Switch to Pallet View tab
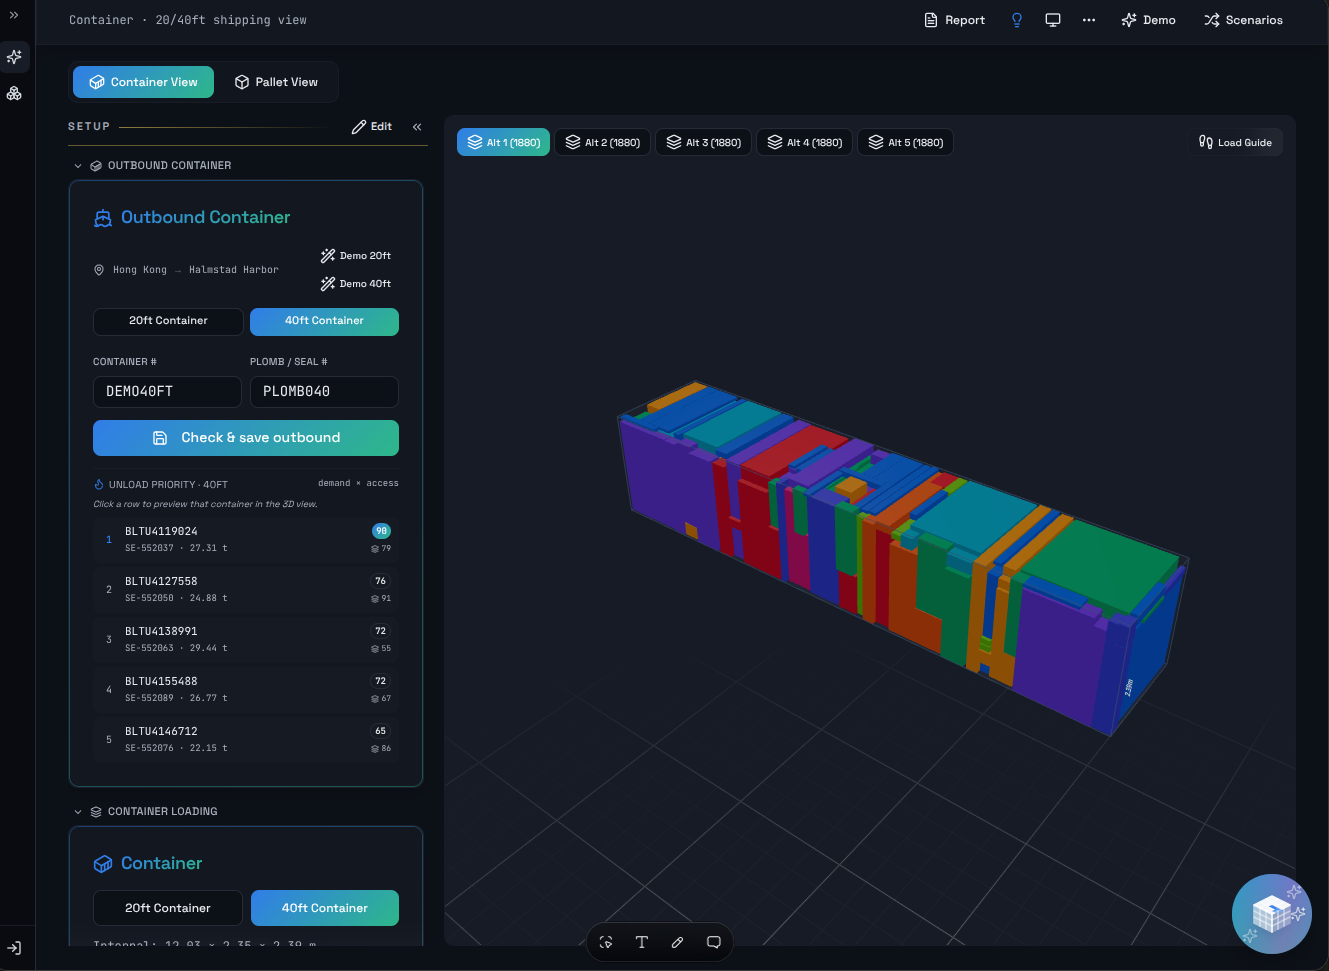 pos(276,82)
